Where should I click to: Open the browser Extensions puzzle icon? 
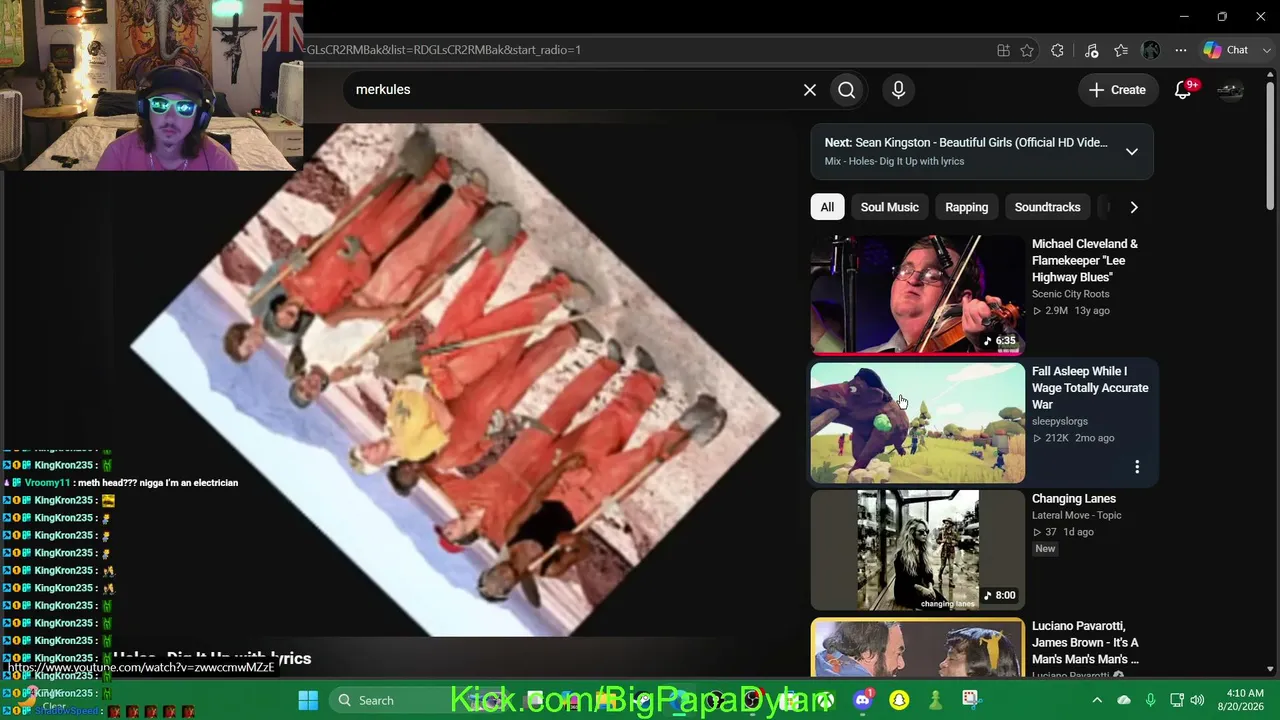click(x=1057, y=50)
